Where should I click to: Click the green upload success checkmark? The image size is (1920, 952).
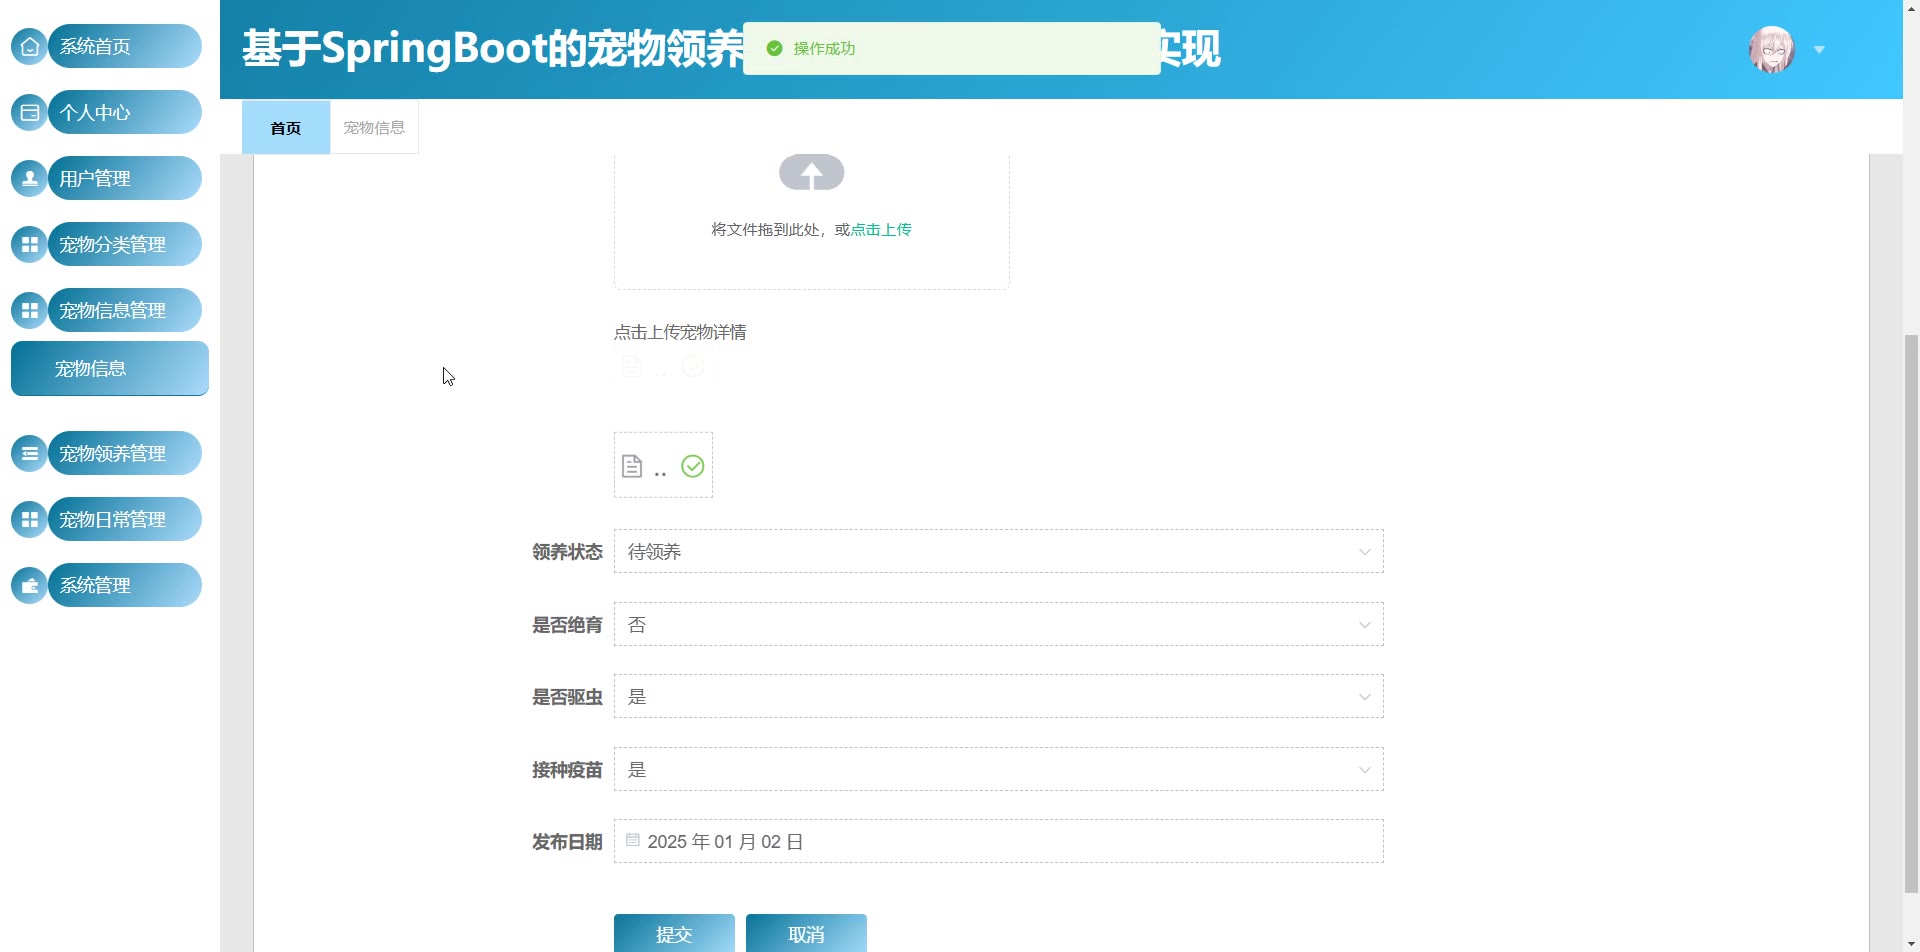tap(692, 466)
